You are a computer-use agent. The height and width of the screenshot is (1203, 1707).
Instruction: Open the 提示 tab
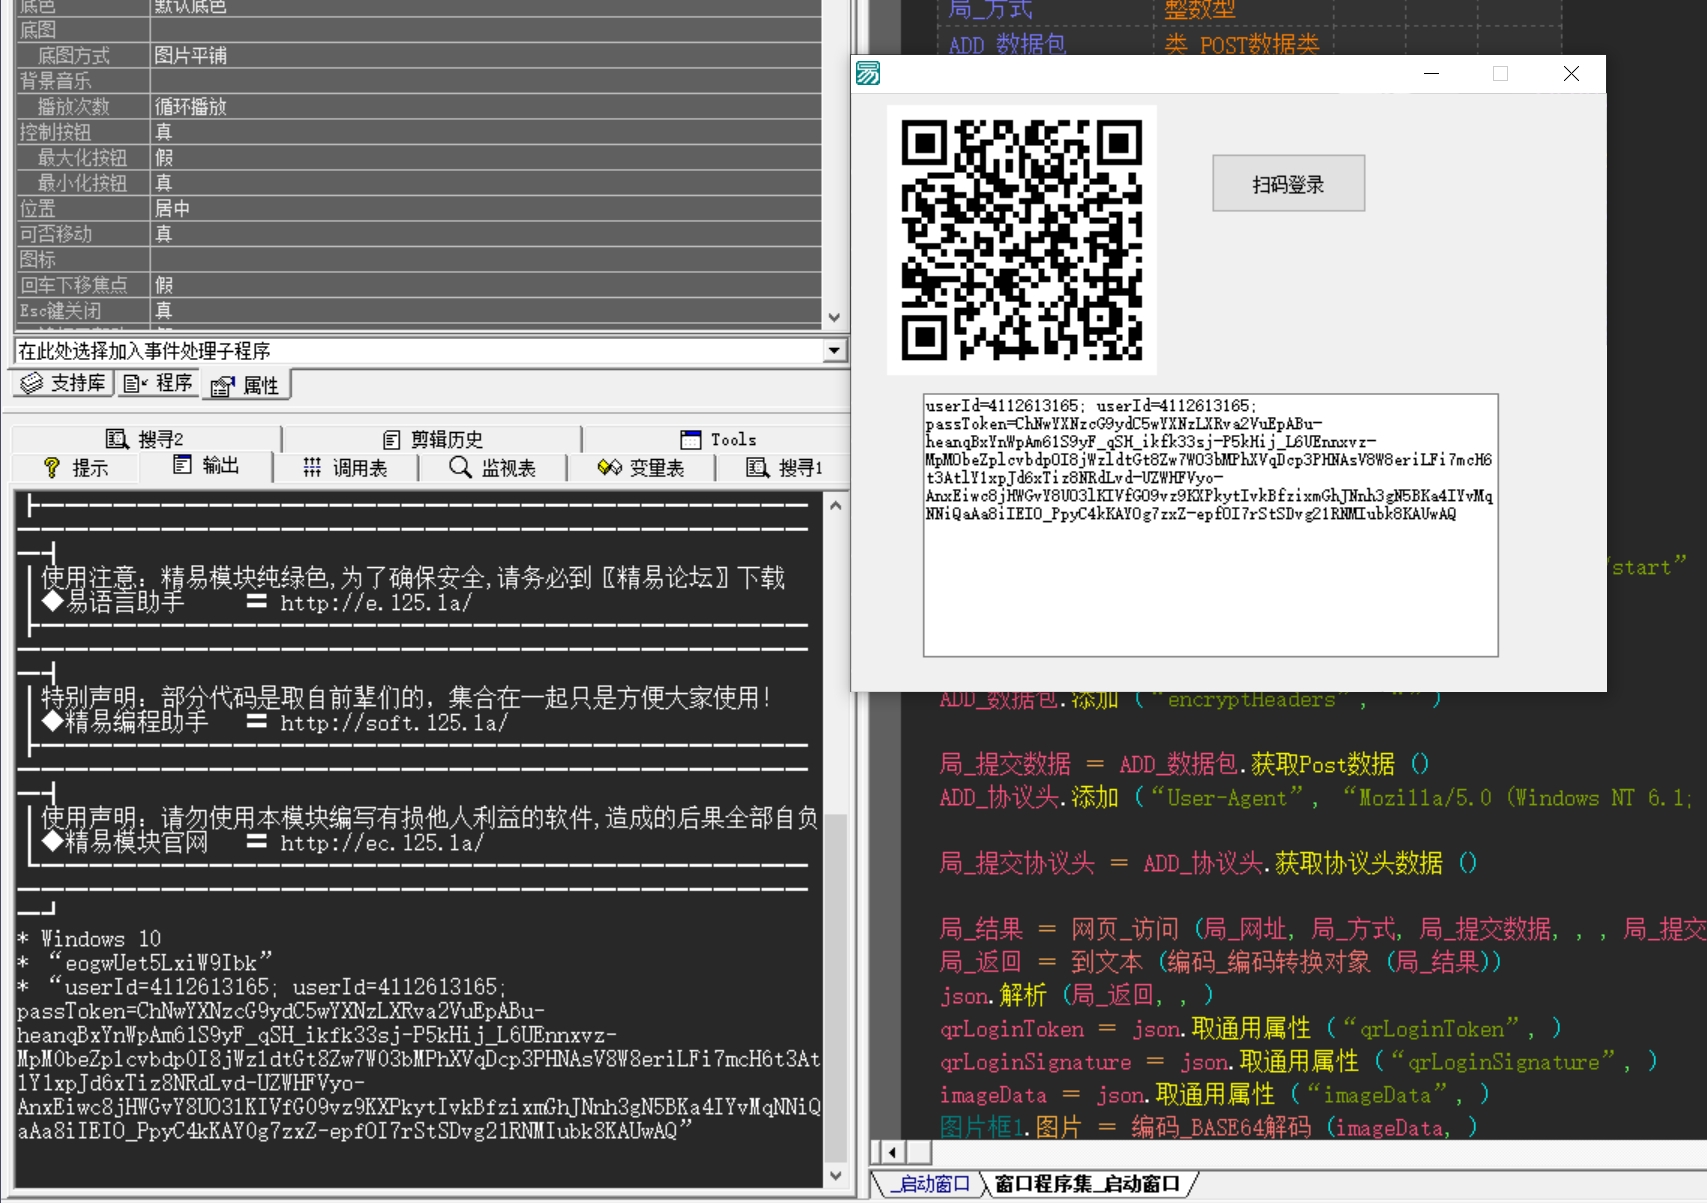pyautogui.click(x=76, y=467)
